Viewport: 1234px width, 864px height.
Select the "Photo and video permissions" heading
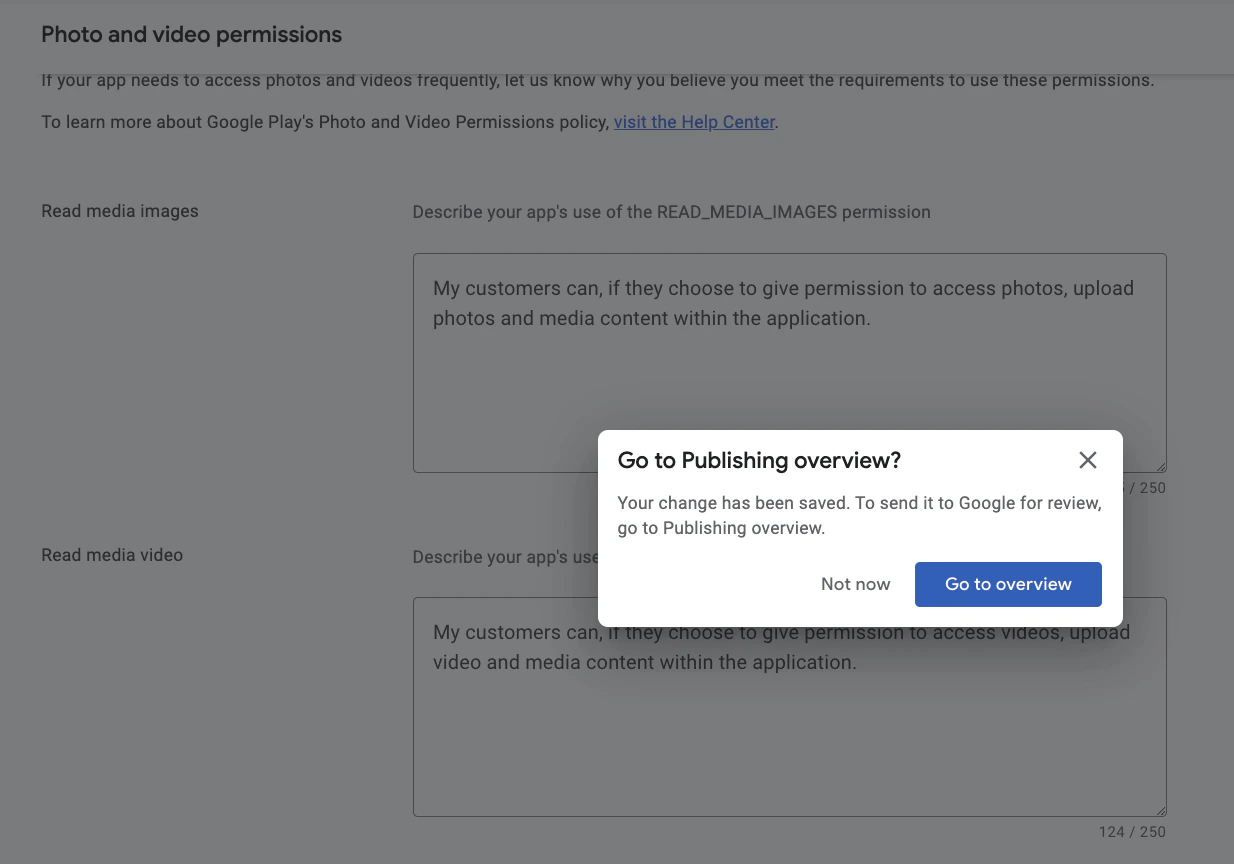[191, 34]
